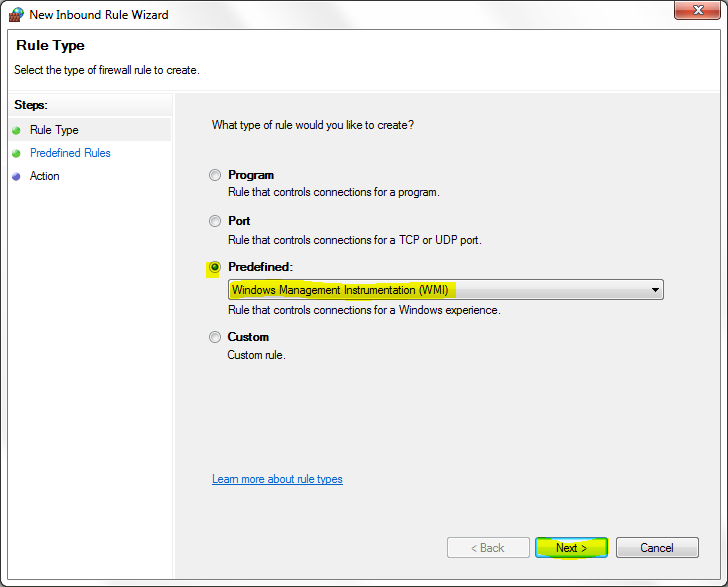
Task: Click the green Rule Type step bullet
Action: (x=16, y=130)
